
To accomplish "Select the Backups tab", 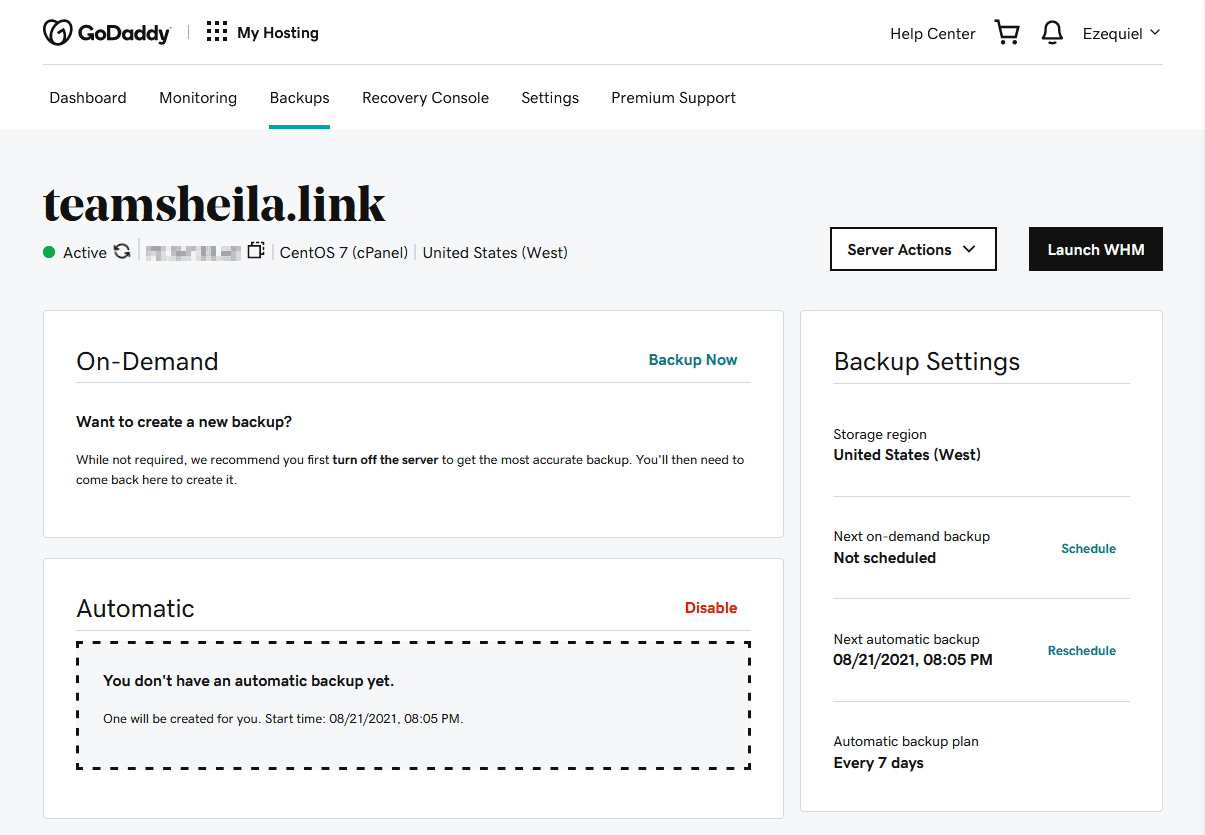I will click(300, 98).
